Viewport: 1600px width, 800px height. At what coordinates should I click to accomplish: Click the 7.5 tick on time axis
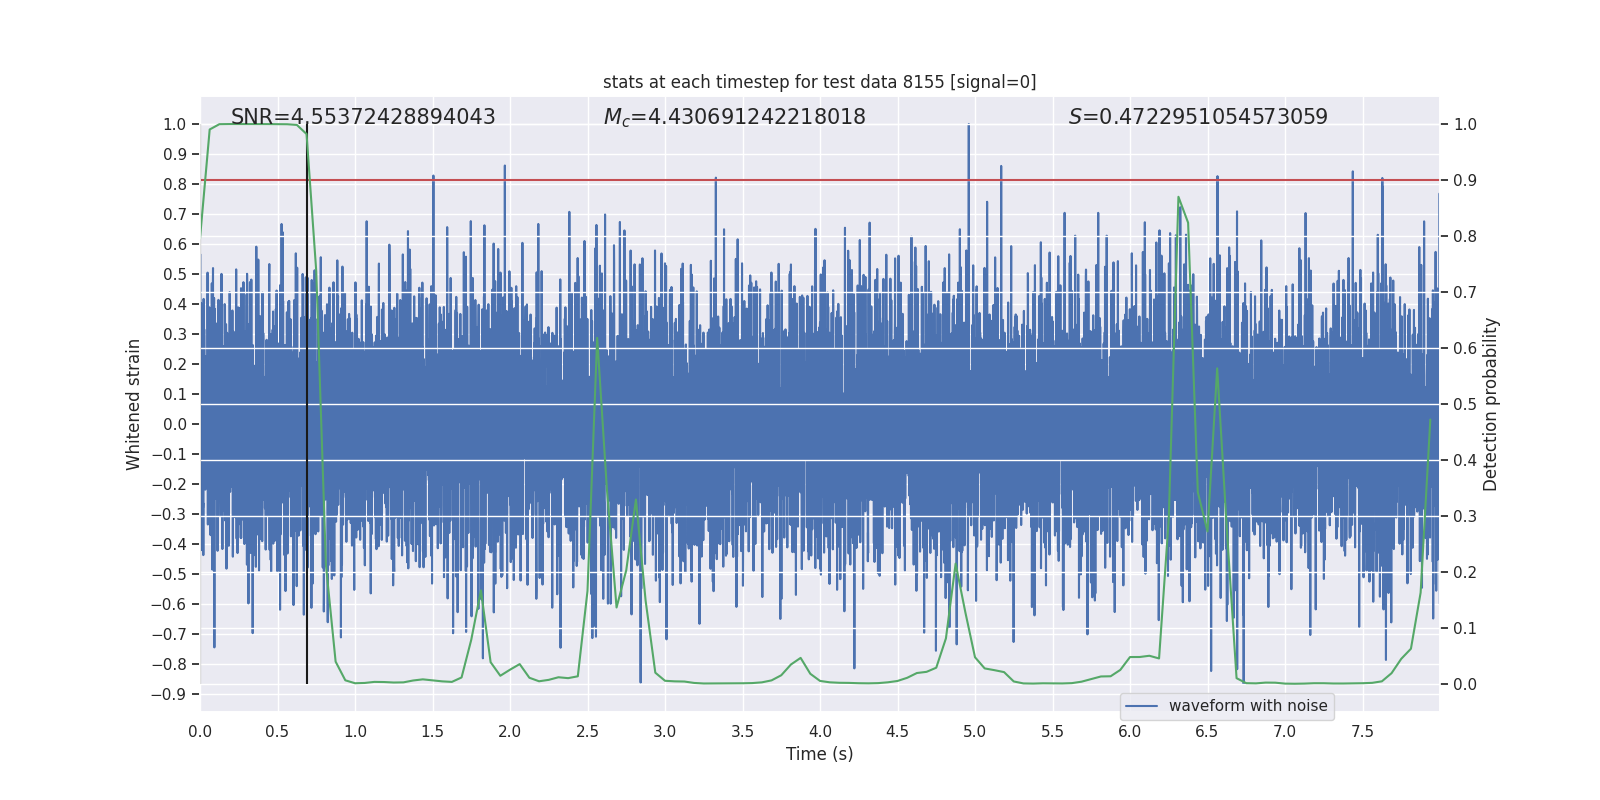click(1362, 731)
